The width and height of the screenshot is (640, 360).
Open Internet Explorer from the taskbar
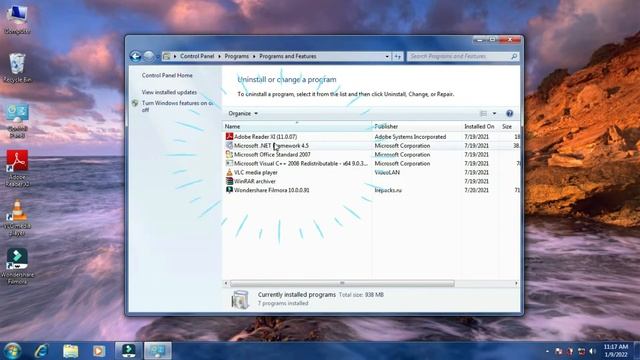pos(41,351)
